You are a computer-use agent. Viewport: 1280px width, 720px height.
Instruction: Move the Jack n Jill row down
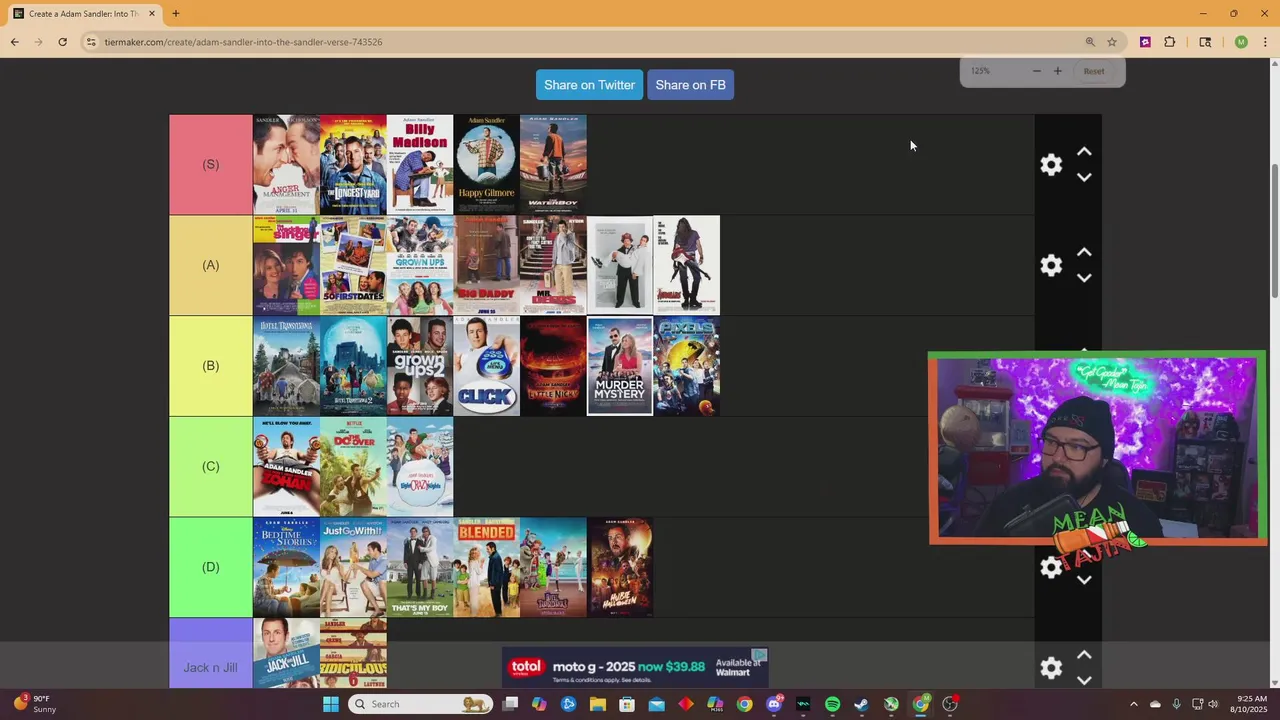[1084, 681]
